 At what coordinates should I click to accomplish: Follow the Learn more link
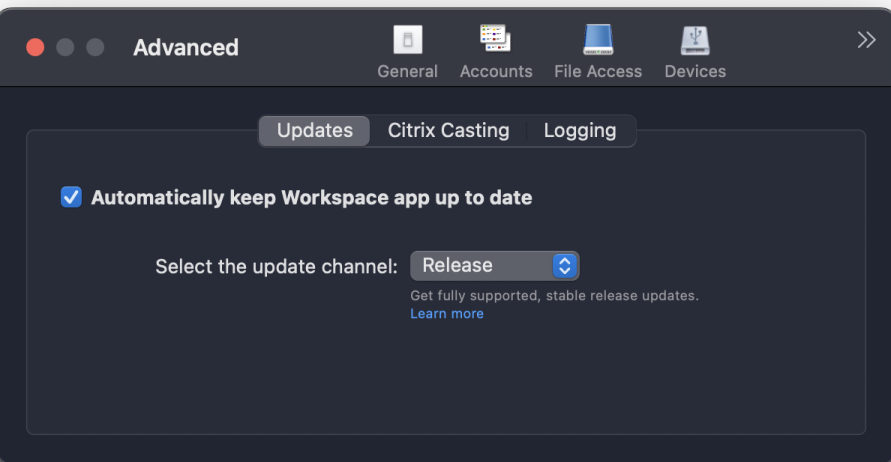point(447,314)
